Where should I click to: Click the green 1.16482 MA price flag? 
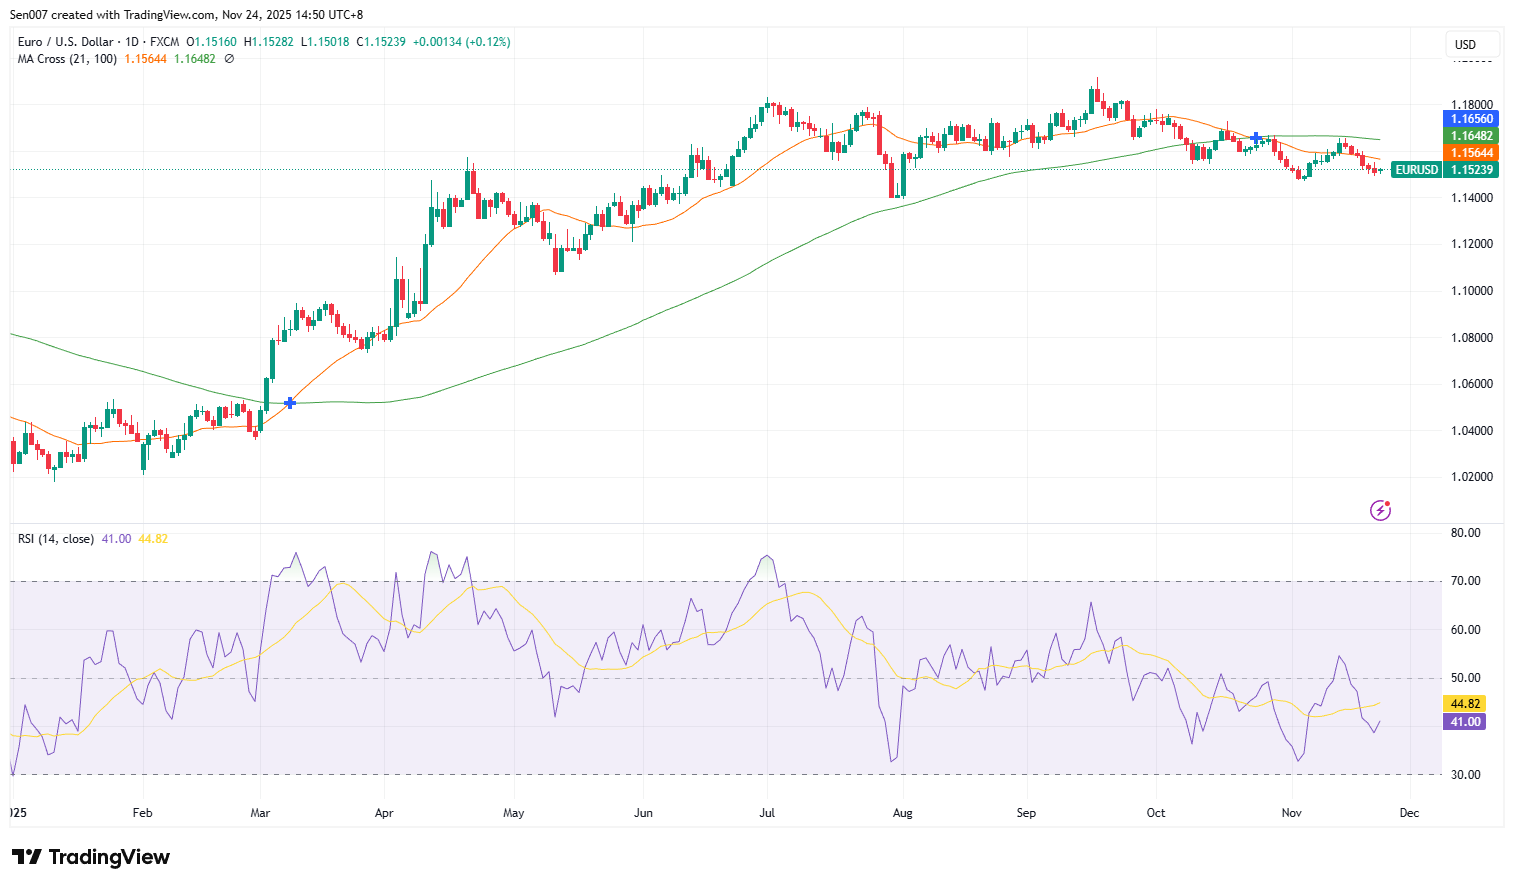pyautogui.click(x=1469, y=135)
